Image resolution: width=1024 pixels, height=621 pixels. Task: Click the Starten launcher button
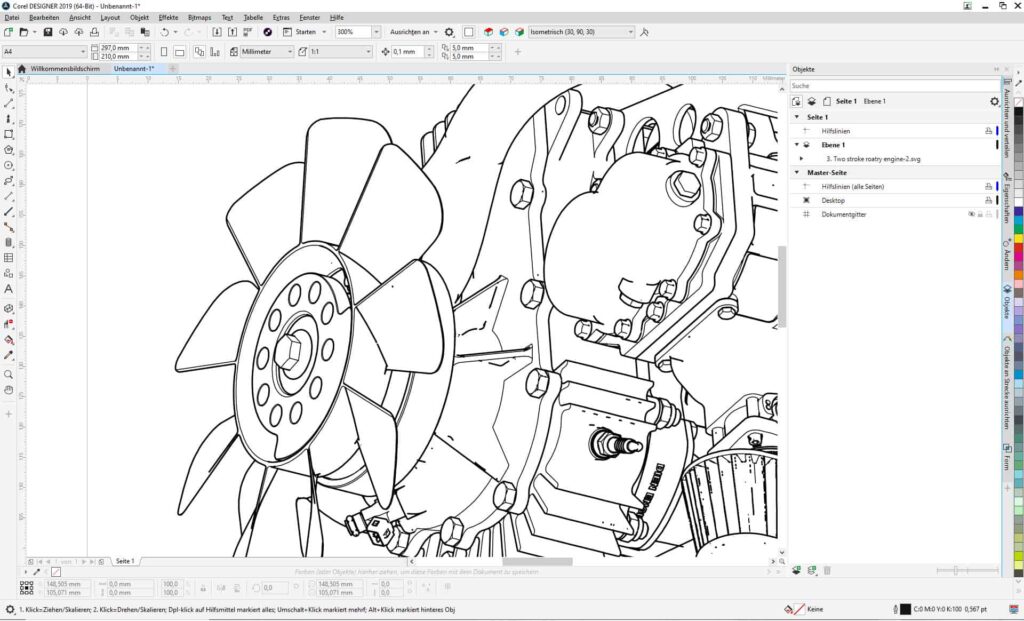coord(300,32)
